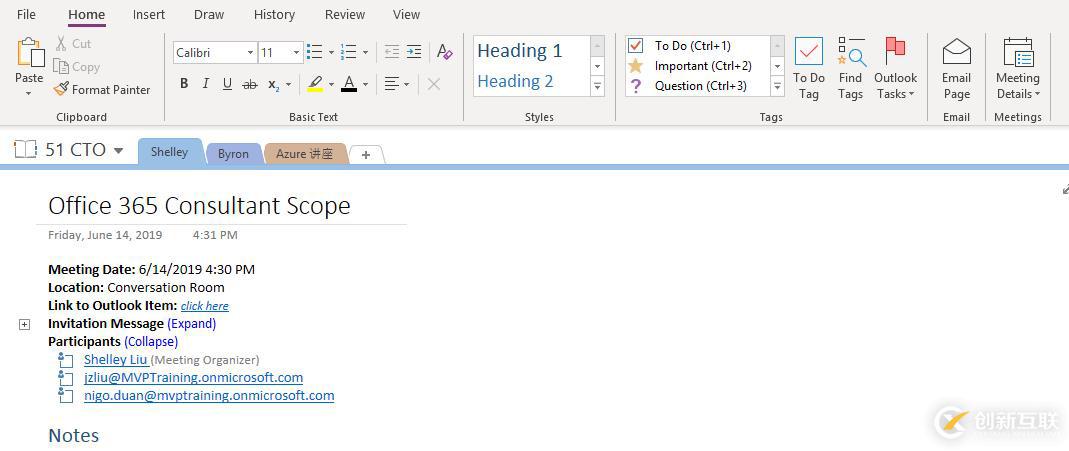
Task: Open highlight color dropdown arrow
Action: pyautogui.click(x=331, y=84)
